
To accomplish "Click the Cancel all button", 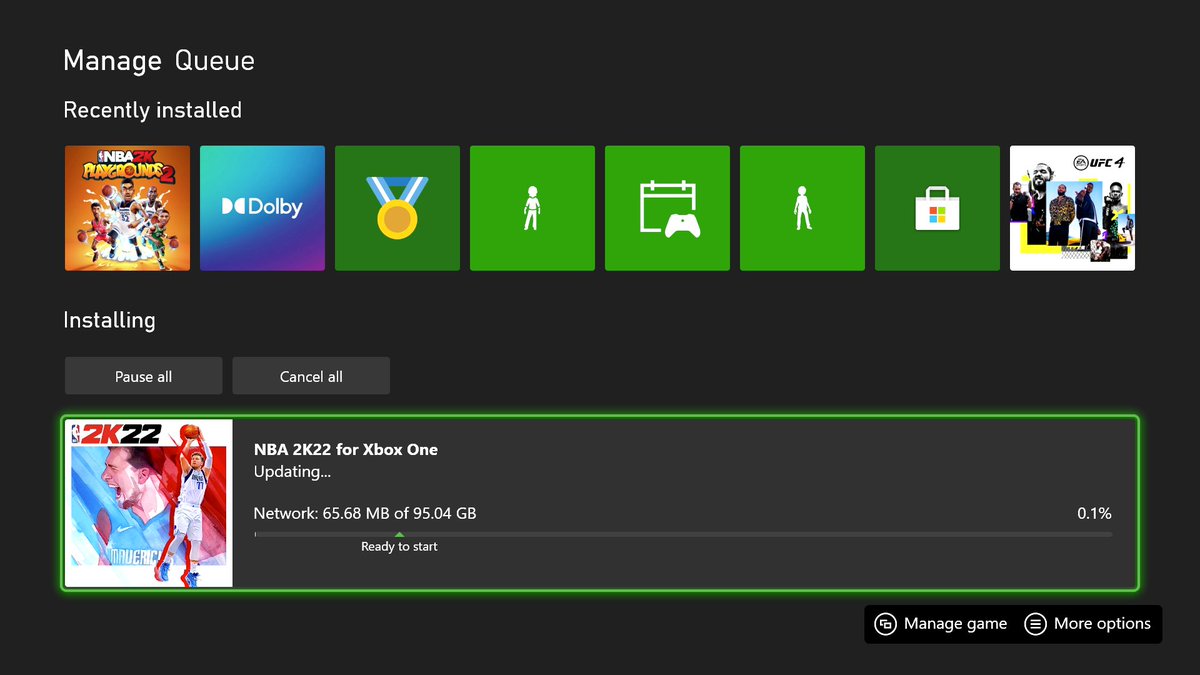I will pyautogui.click(x=311, y=376).
